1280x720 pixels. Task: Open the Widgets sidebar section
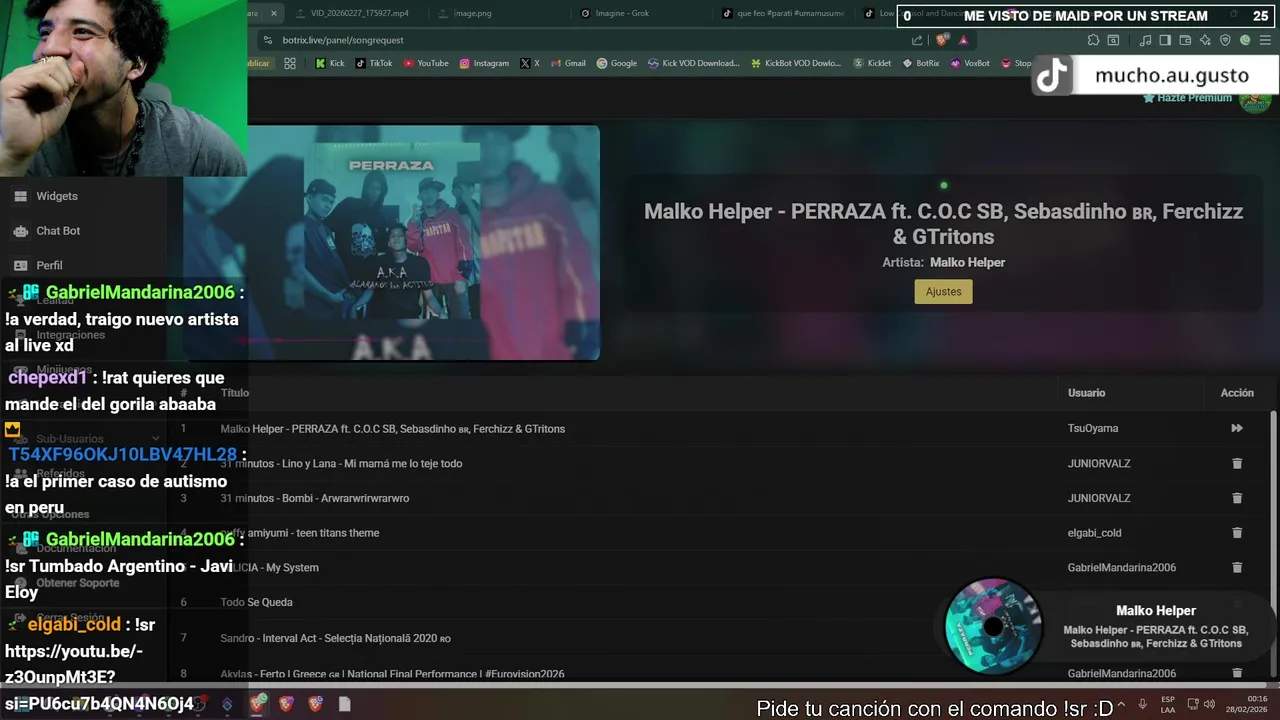(56, 196)
